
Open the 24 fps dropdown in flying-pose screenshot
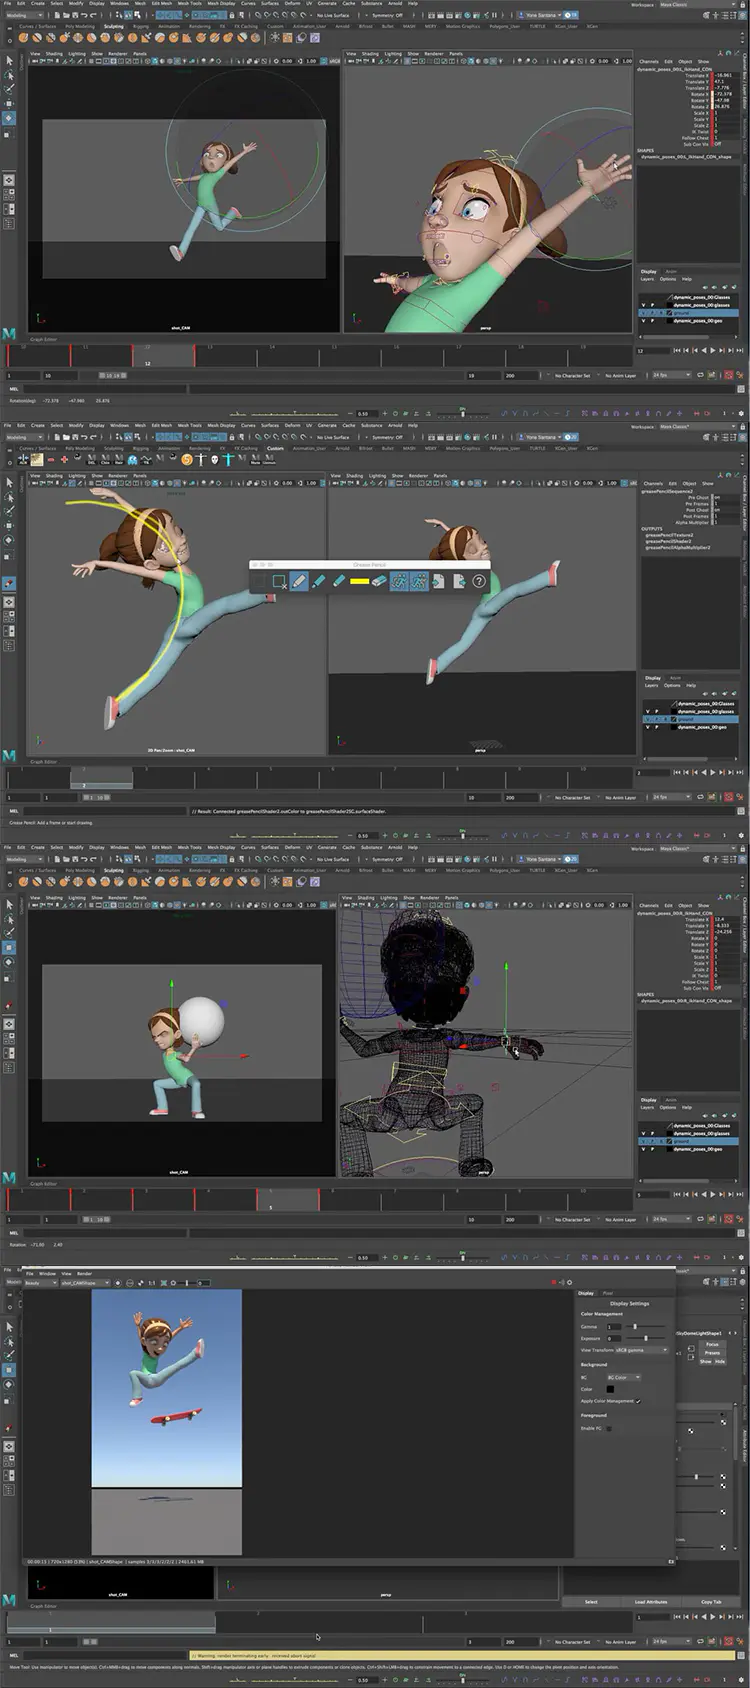[671, 375]
